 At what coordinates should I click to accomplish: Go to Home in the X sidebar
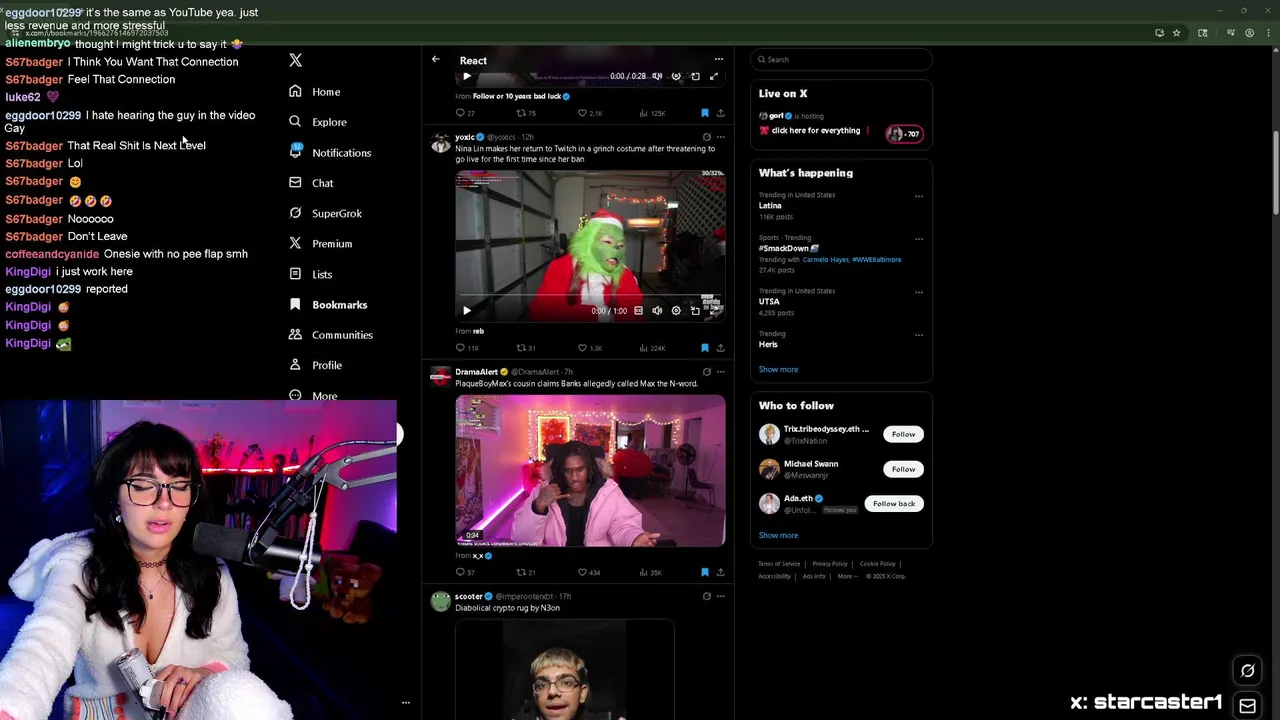click(314, 92)
